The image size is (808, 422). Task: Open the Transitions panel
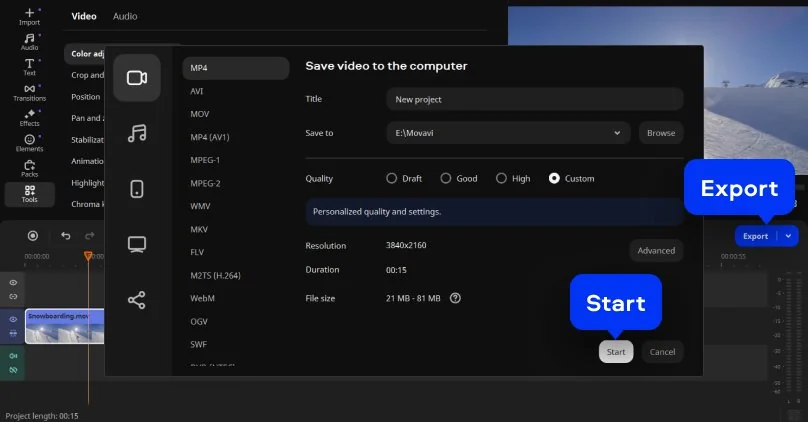coord(29,91)
